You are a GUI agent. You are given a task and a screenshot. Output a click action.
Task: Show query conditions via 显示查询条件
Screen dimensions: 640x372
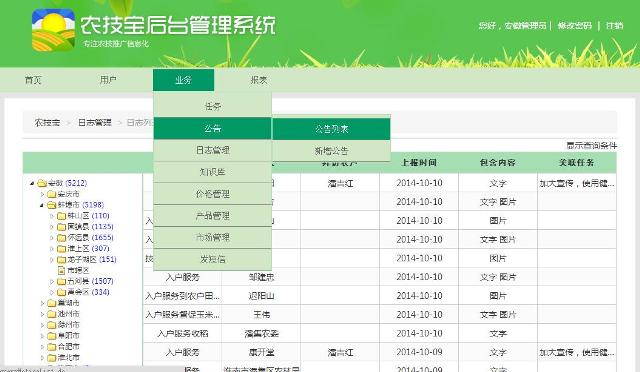pyautogui.click(x=591, y=145)
